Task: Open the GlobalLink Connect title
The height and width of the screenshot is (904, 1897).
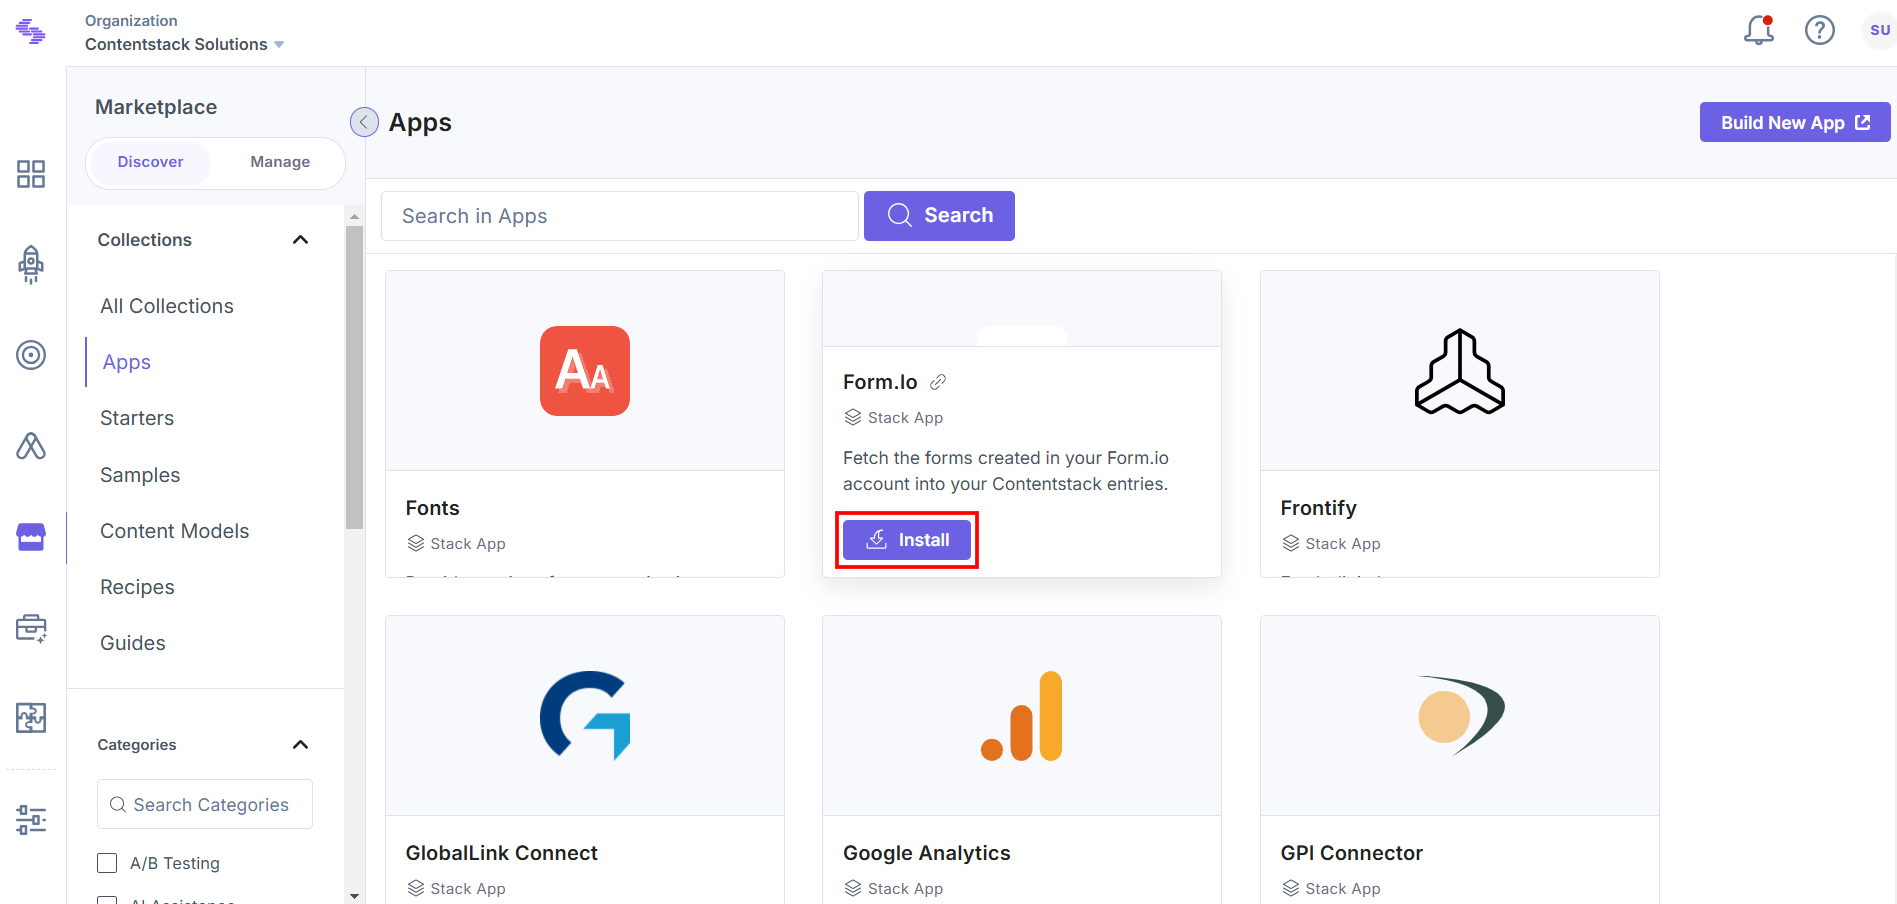Action: click(x=502, y=853)
